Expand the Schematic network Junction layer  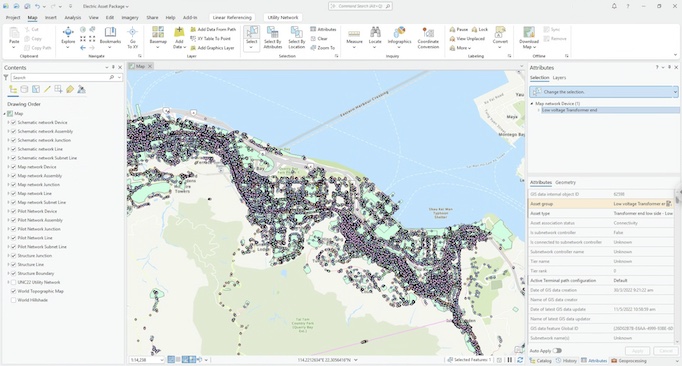[8, 140]
